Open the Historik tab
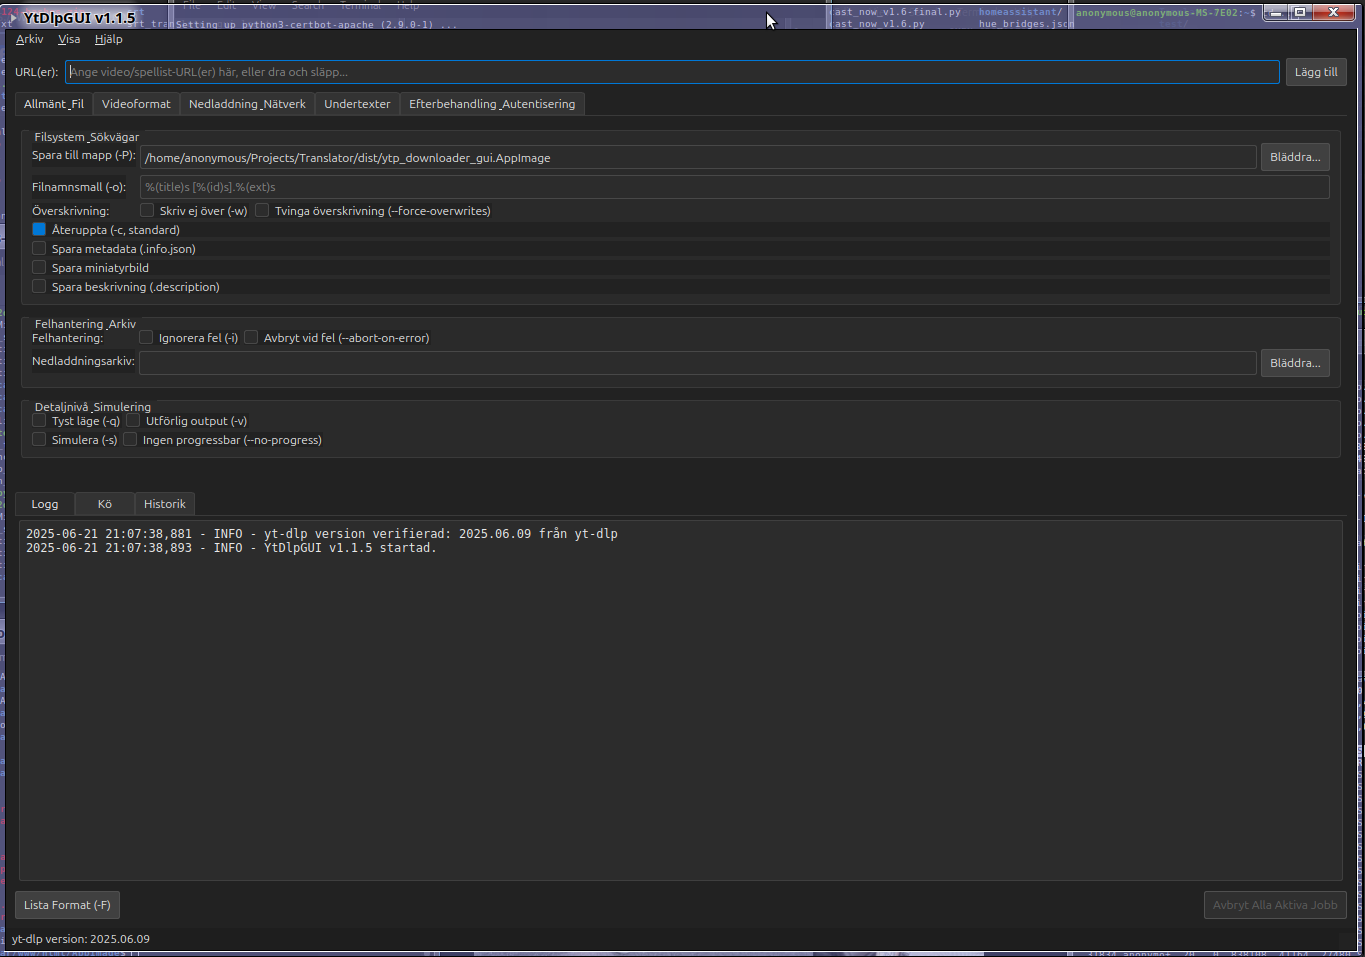This screenshot has height=957, width=1365. (164, 503)
